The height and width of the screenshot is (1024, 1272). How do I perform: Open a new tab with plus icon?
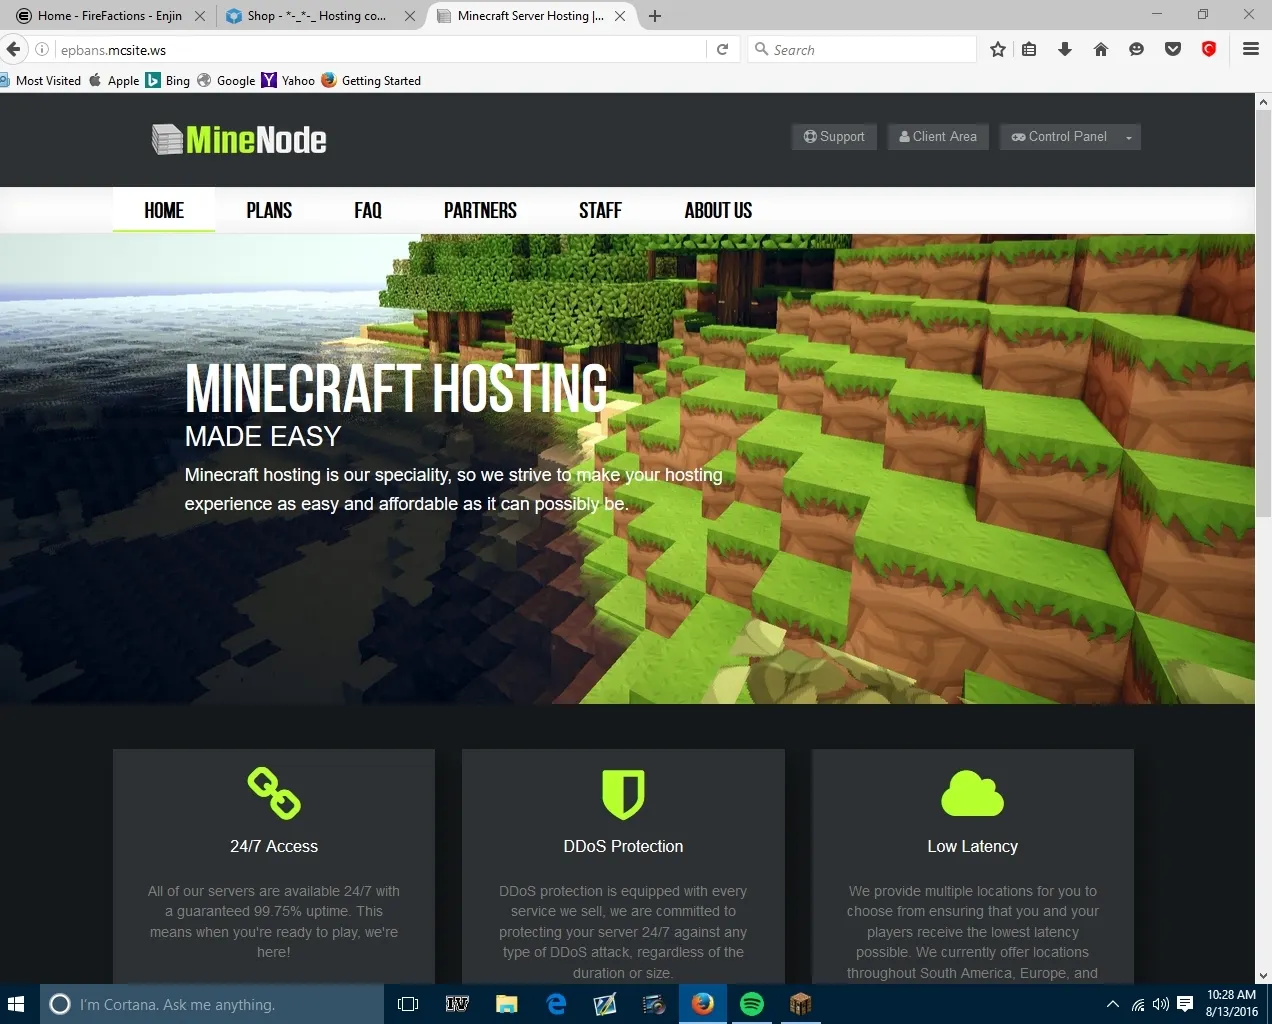click(654, 16)
